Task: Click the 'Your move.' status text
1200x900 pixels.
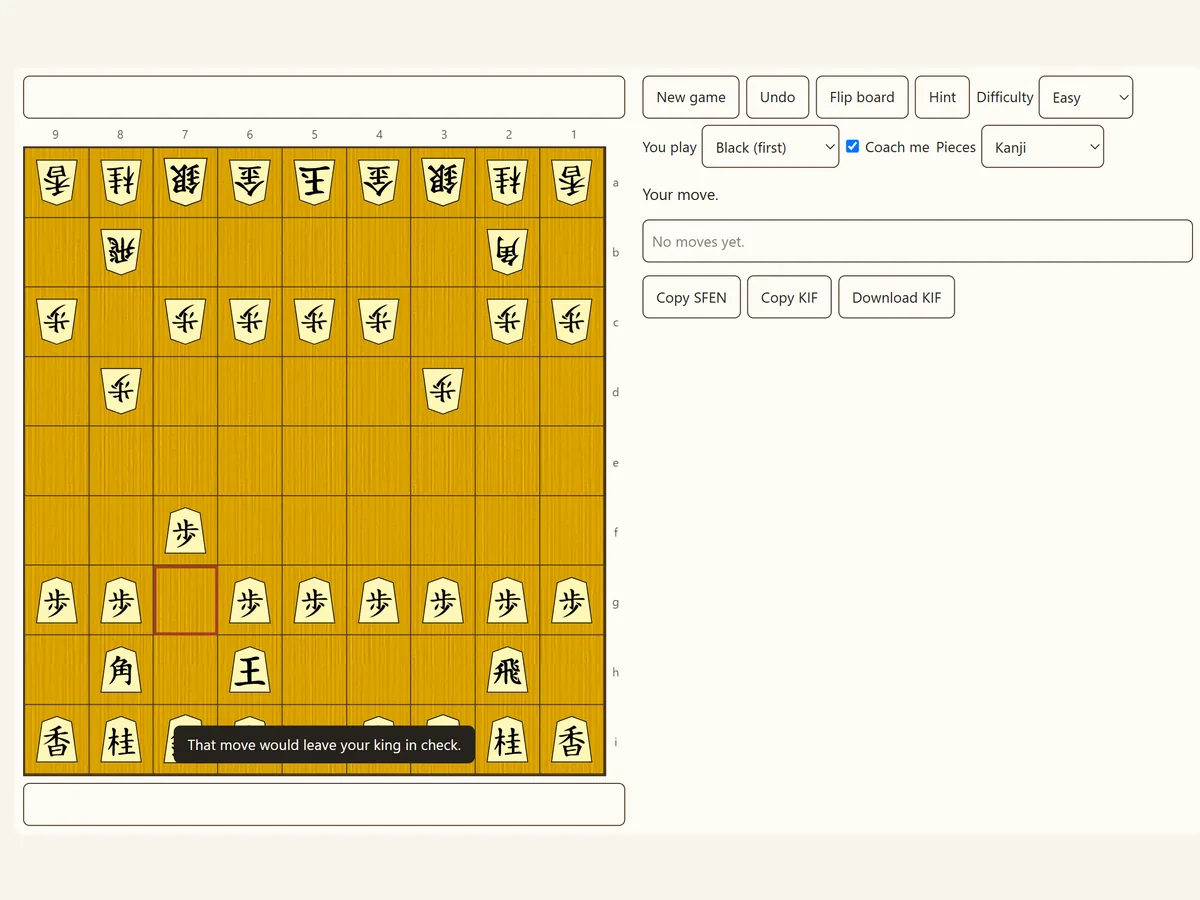Action: click(x=680, y=194)
